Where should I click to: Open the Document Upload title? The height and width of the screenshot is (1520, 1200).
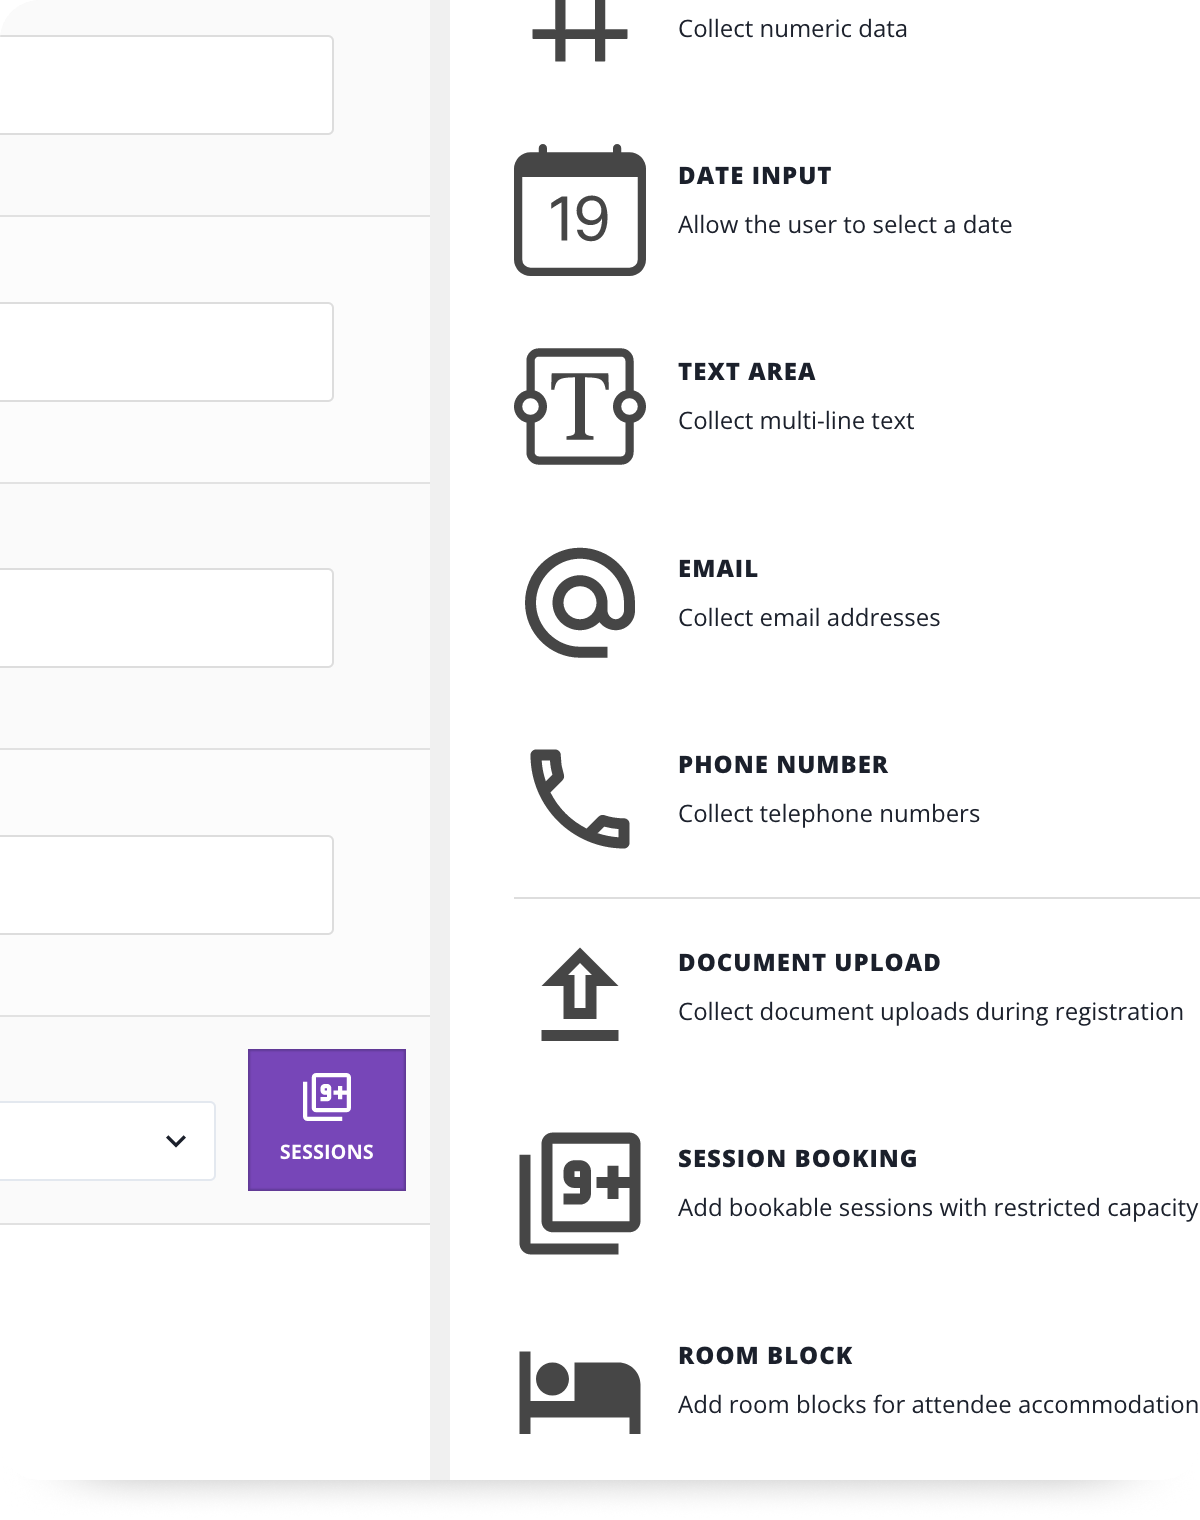pyautogui.click(x=809, y=963)
